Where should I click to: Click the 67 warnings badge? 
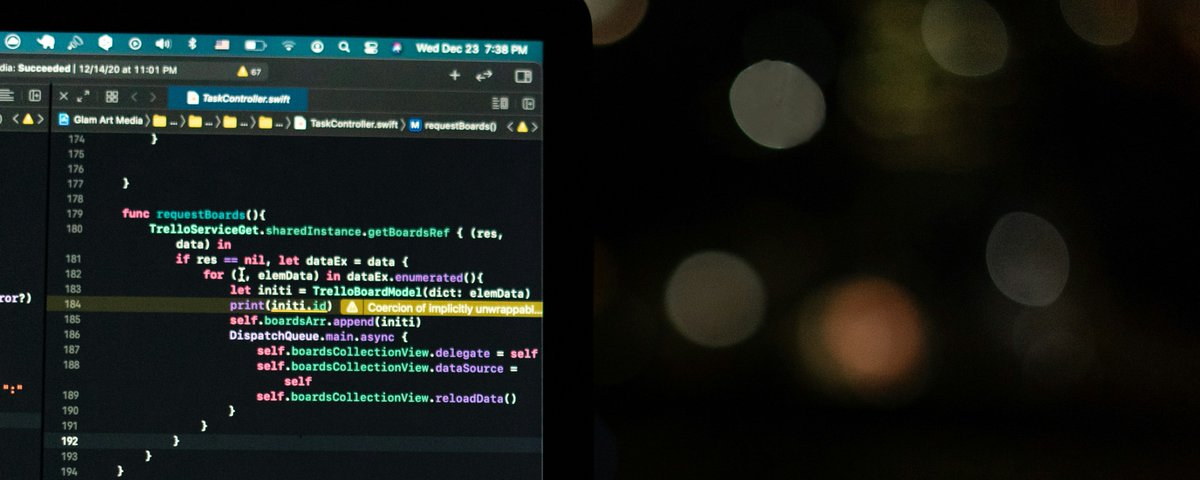248,72
